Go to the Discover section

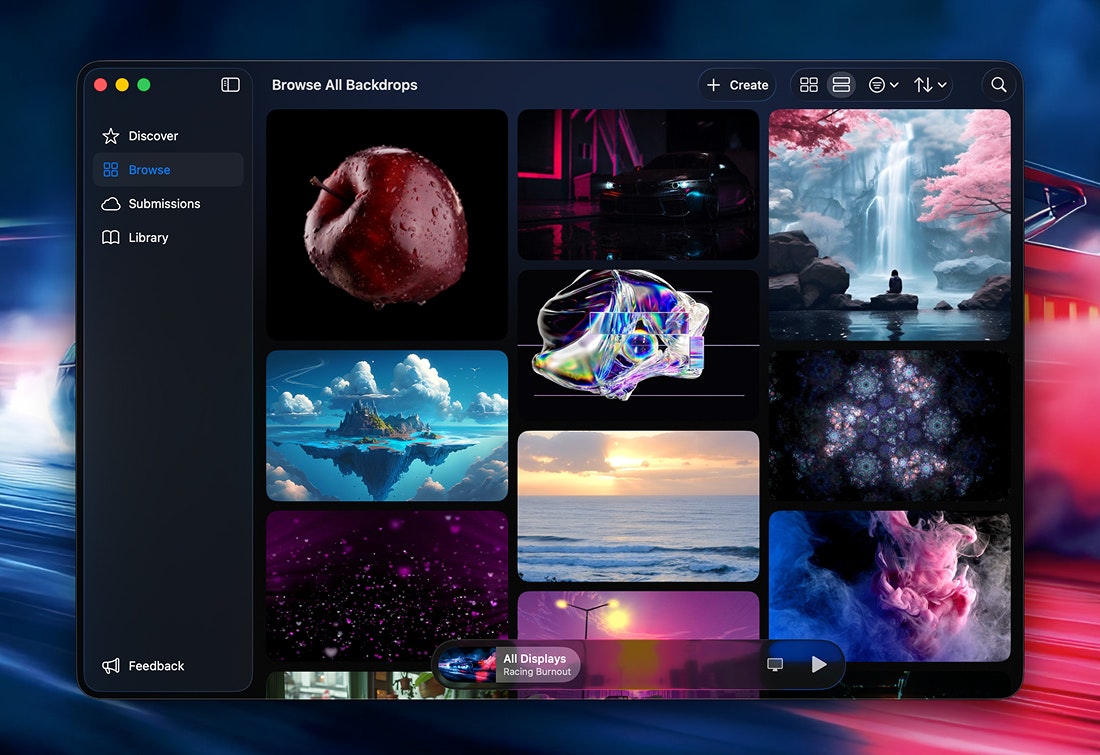coord(150,136)
